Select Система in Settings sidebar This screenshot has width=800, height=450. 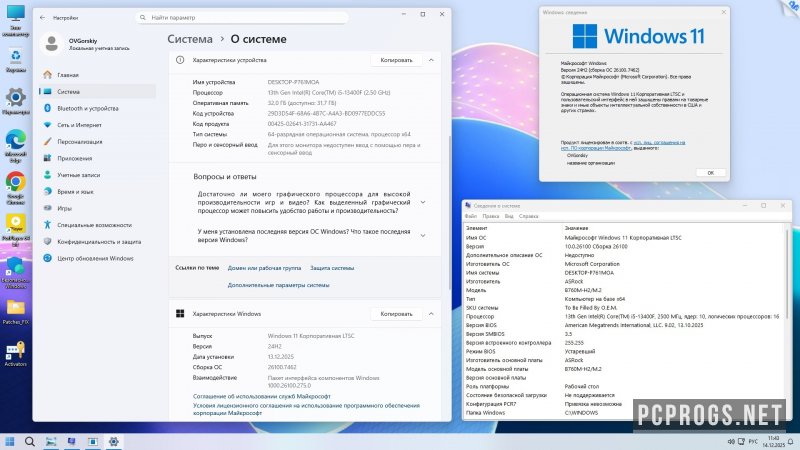pos(97,92)
